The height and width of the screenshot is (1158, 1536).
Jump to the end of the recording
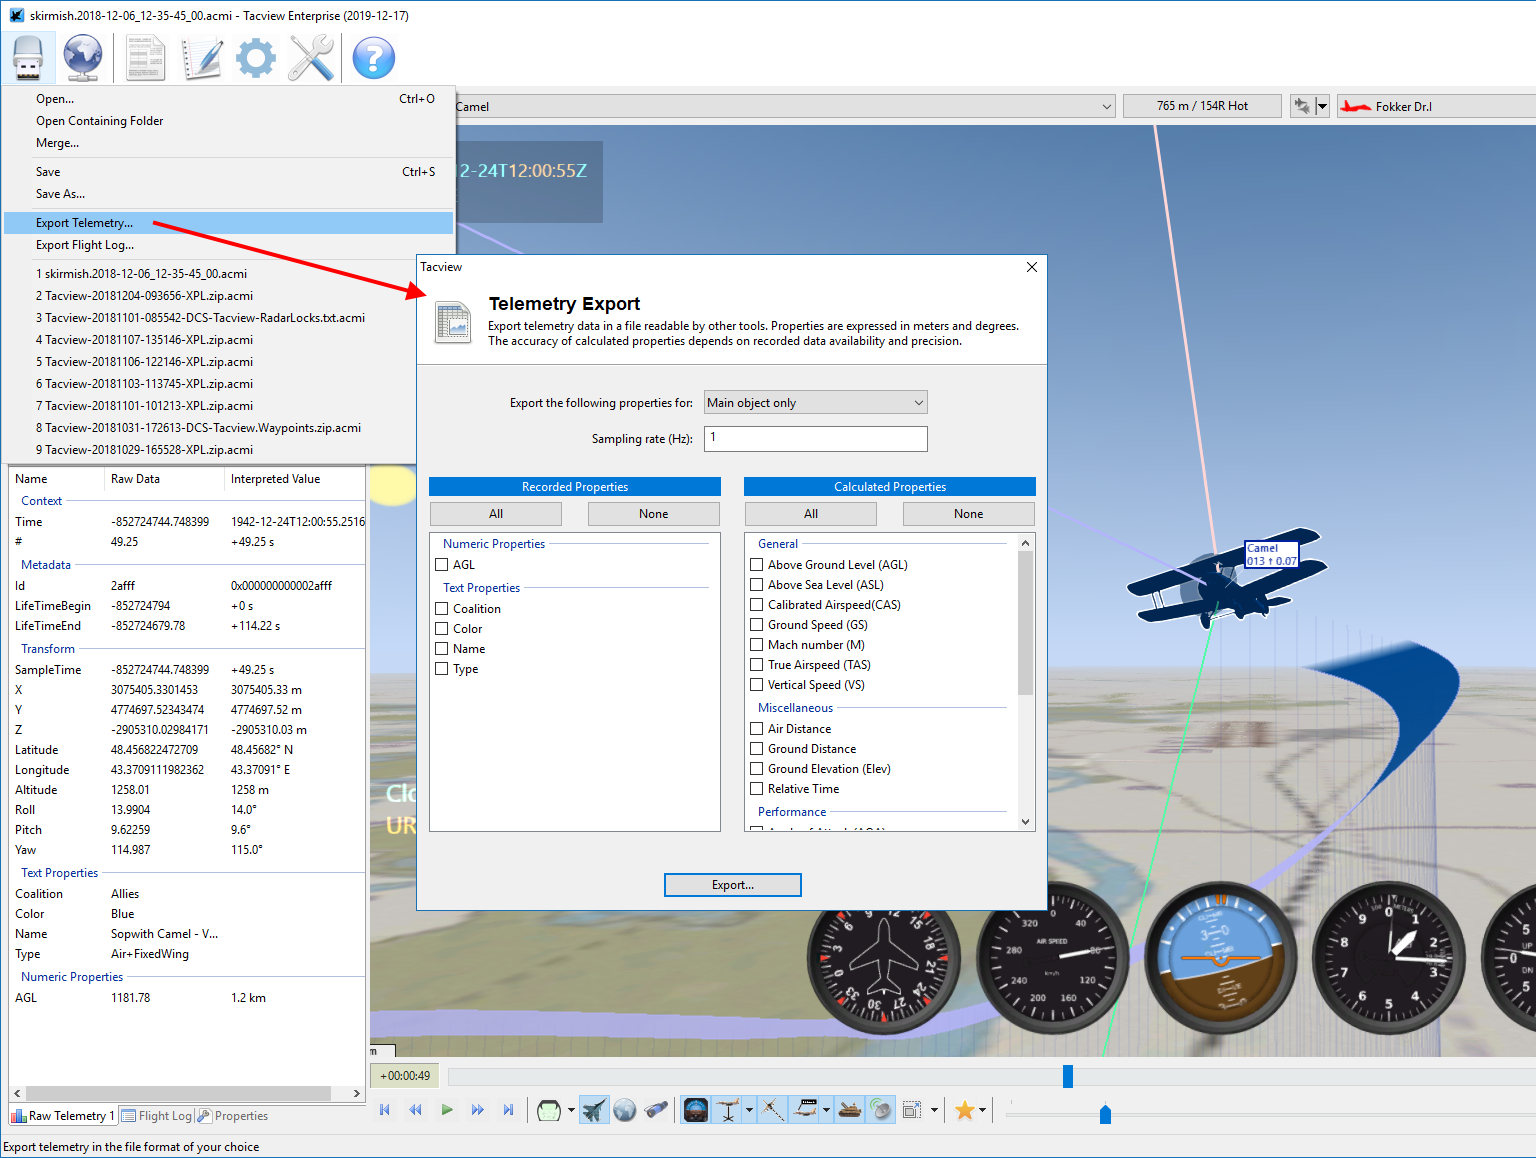(508, 1110)
